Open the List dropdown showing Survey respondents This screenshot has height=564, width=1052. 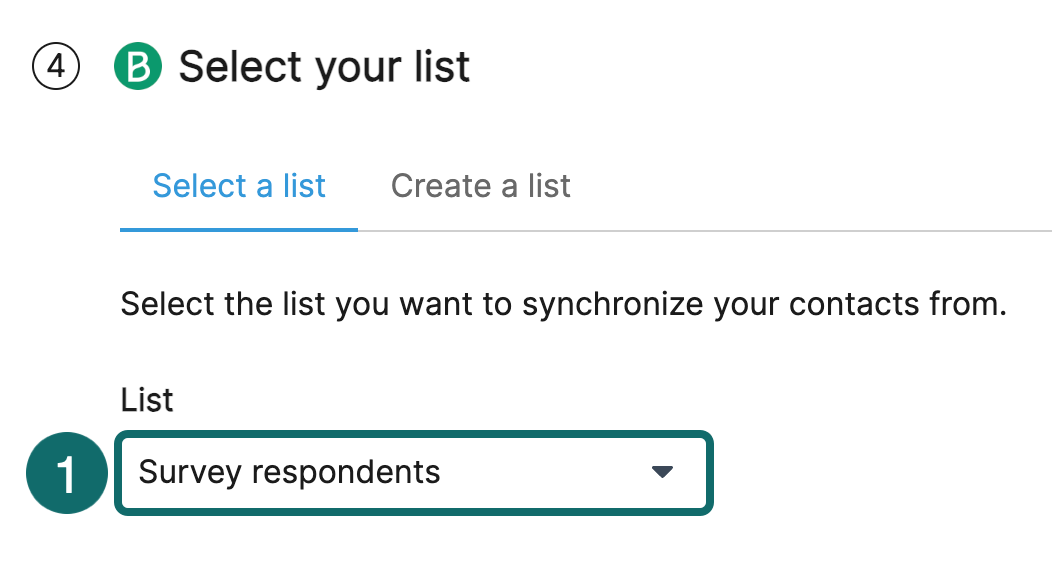click(413, 473)
